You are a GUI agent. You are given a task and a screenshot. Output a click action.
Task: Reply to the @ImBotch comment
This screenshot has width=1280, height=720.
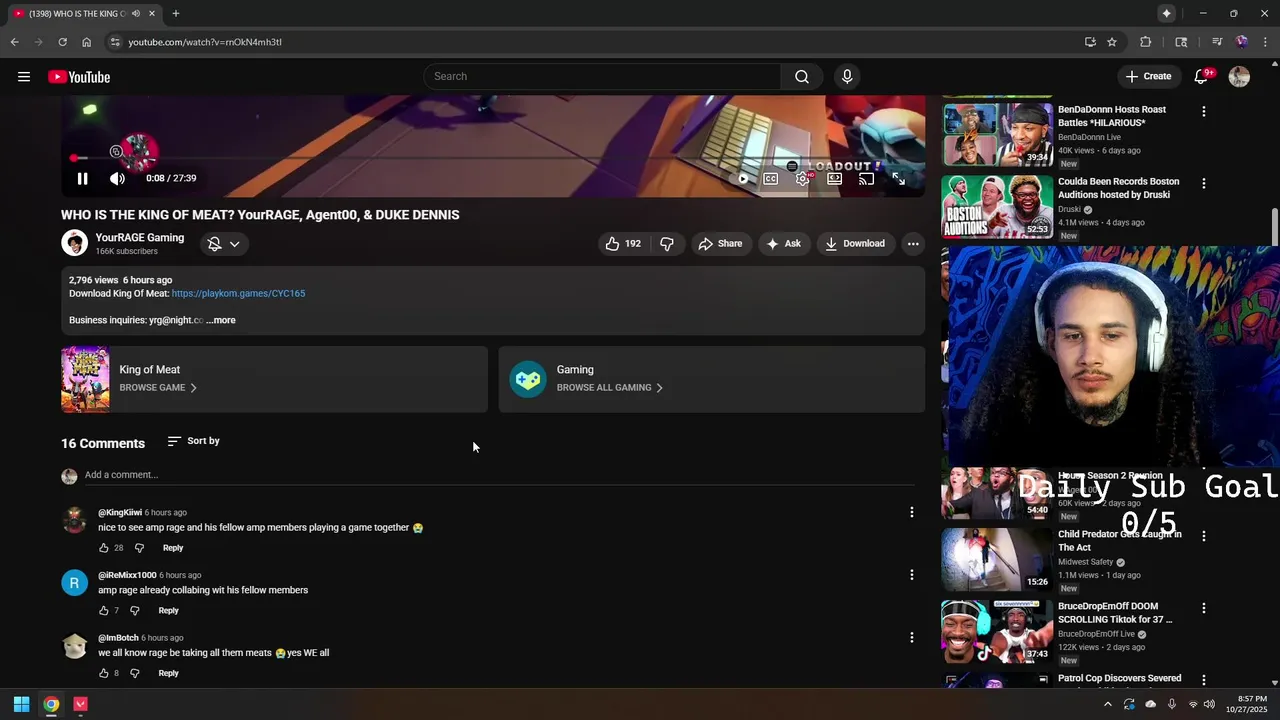click(168, 674)
